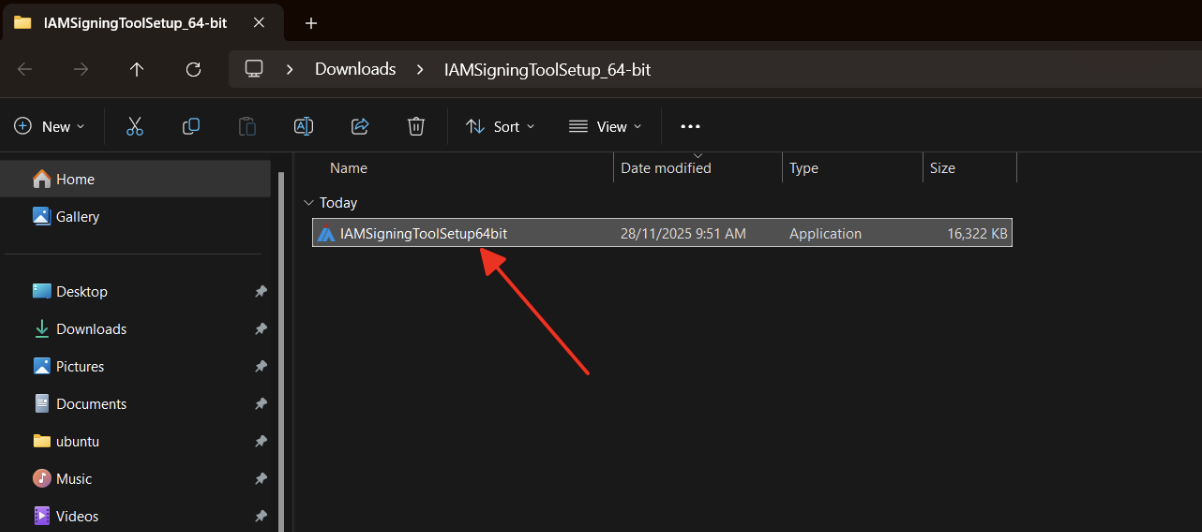Click the Copy icon in toolbar
1202x532 pixels.
click(191, 126)
